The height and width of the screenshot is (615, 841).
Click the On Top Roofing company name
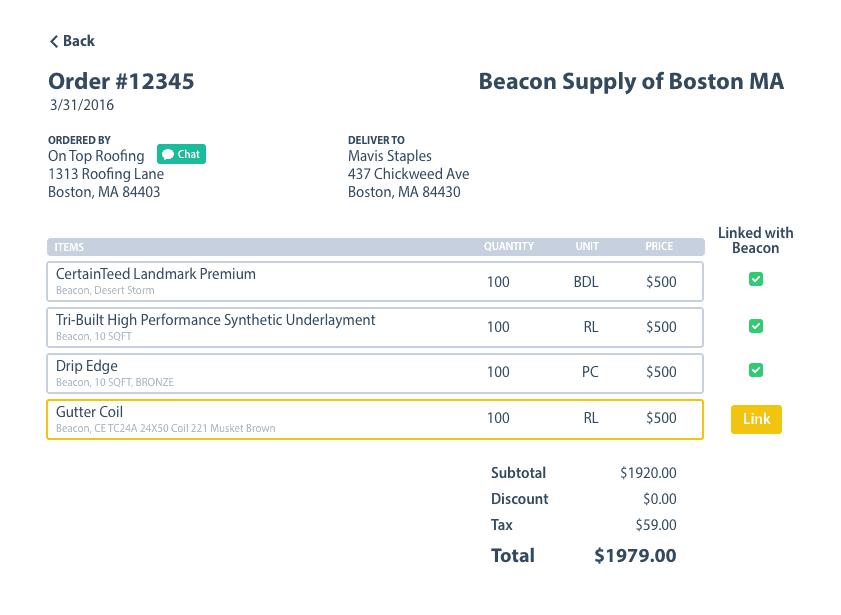point(96,156)
